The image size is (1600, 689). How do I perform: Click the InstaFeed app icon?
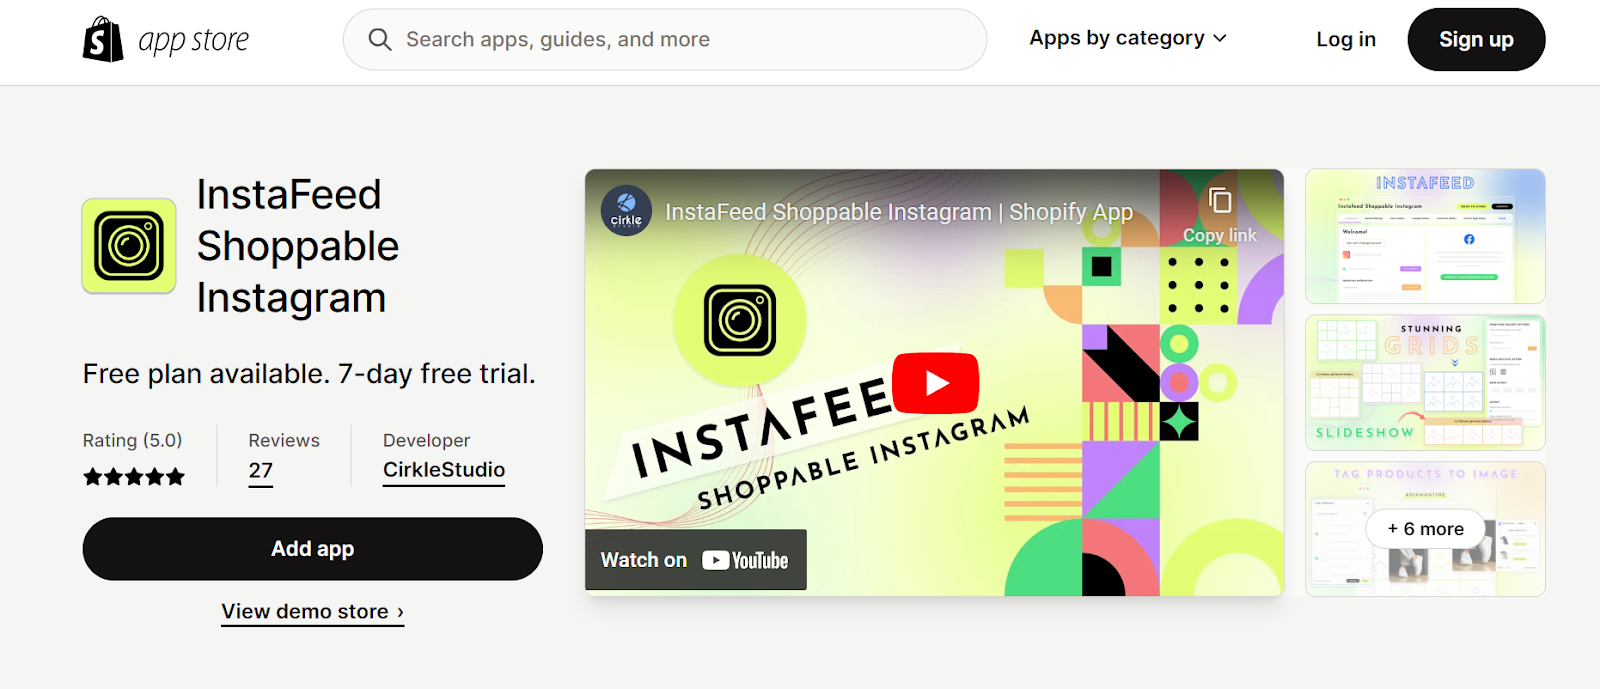click(129, 246)
